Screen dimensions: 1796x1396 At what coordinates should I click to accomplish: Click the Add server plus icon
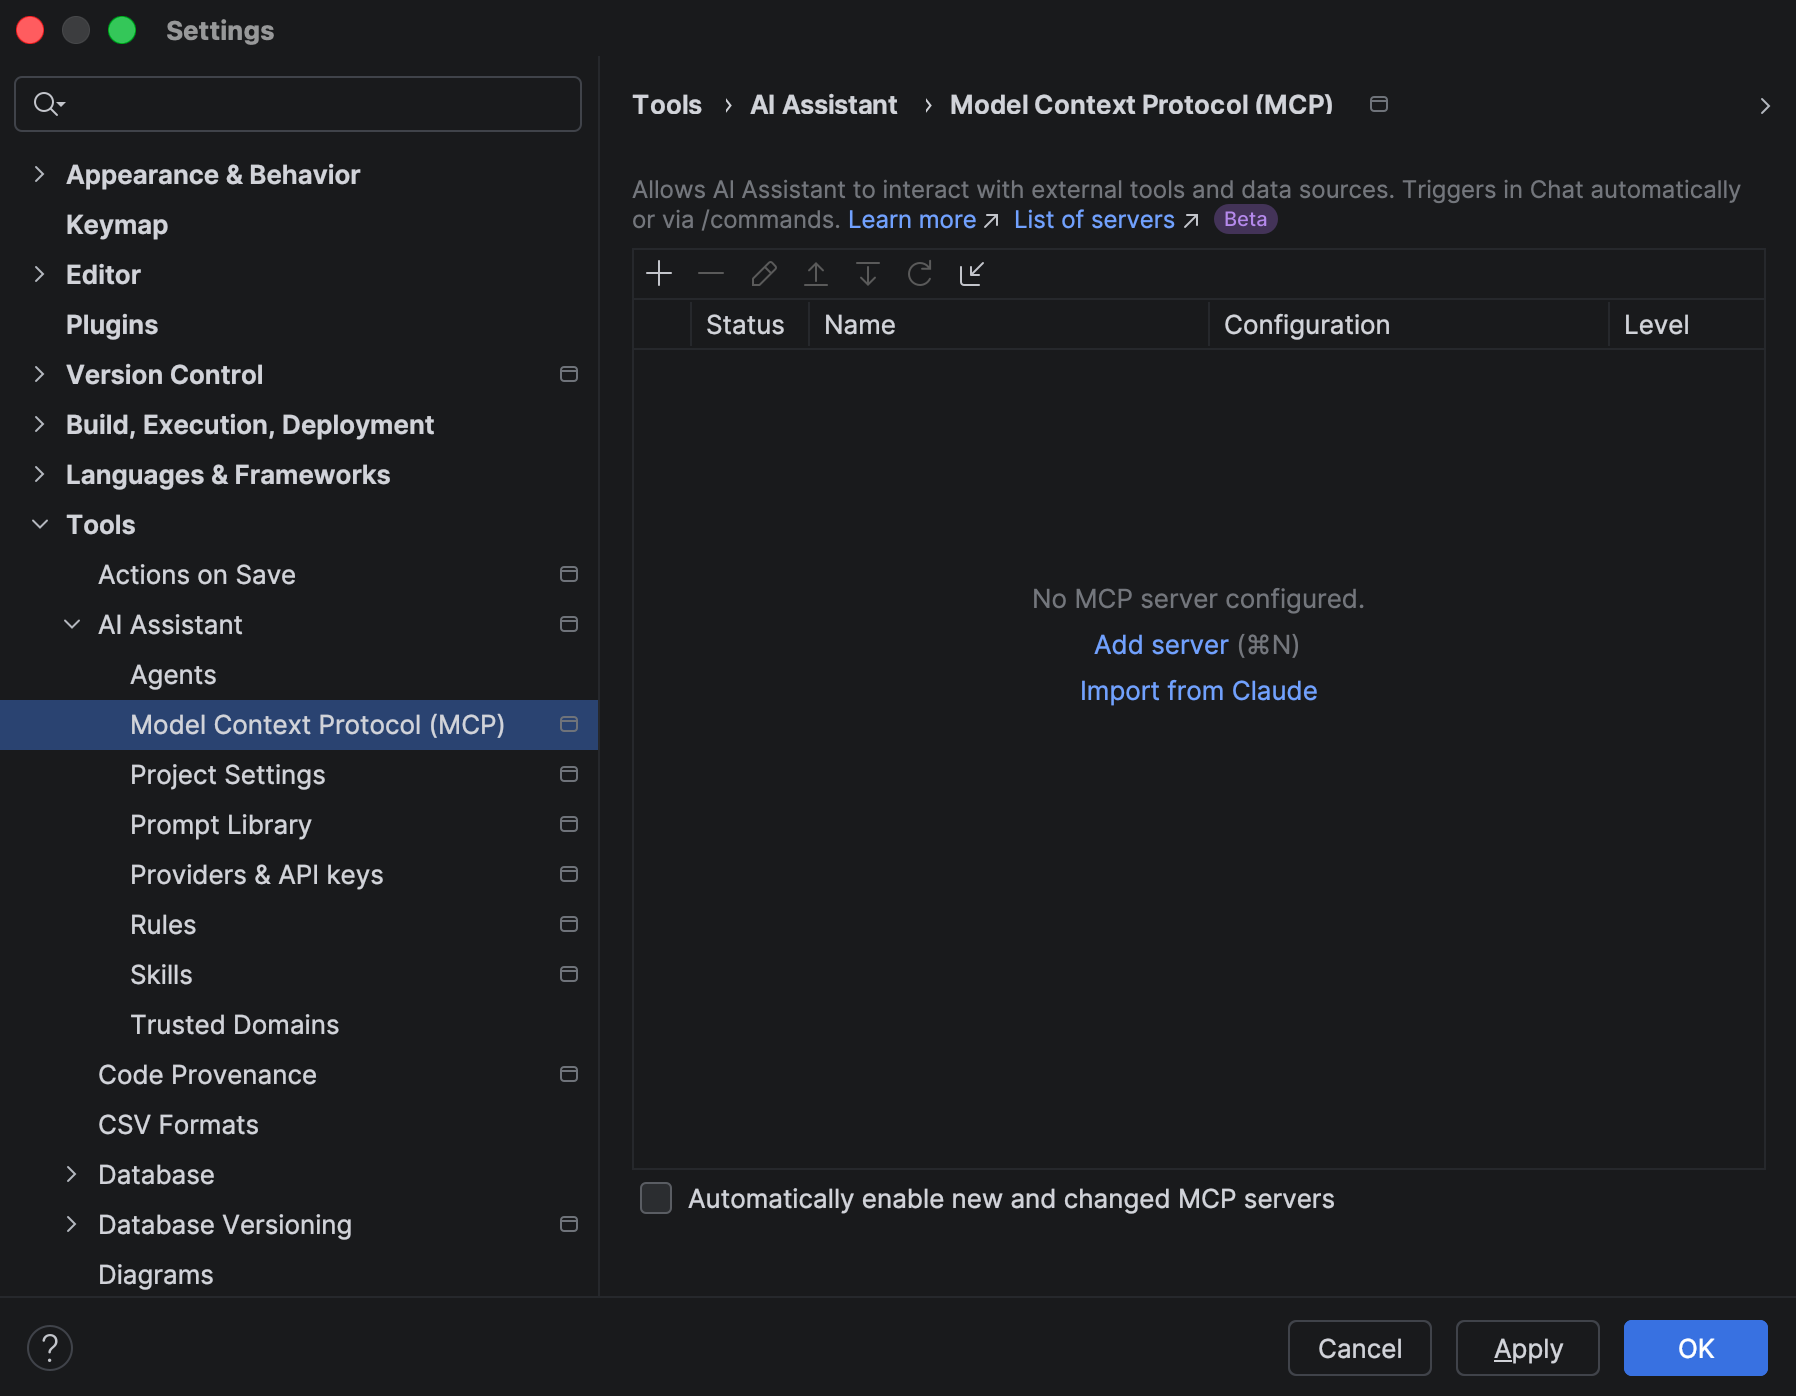coord(659,273)
